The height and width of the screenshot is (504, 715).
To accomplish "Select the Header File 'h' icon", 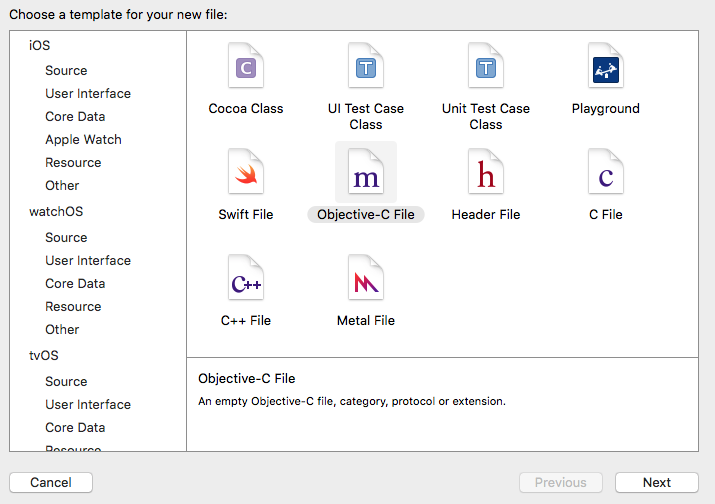I will point(486,171).
